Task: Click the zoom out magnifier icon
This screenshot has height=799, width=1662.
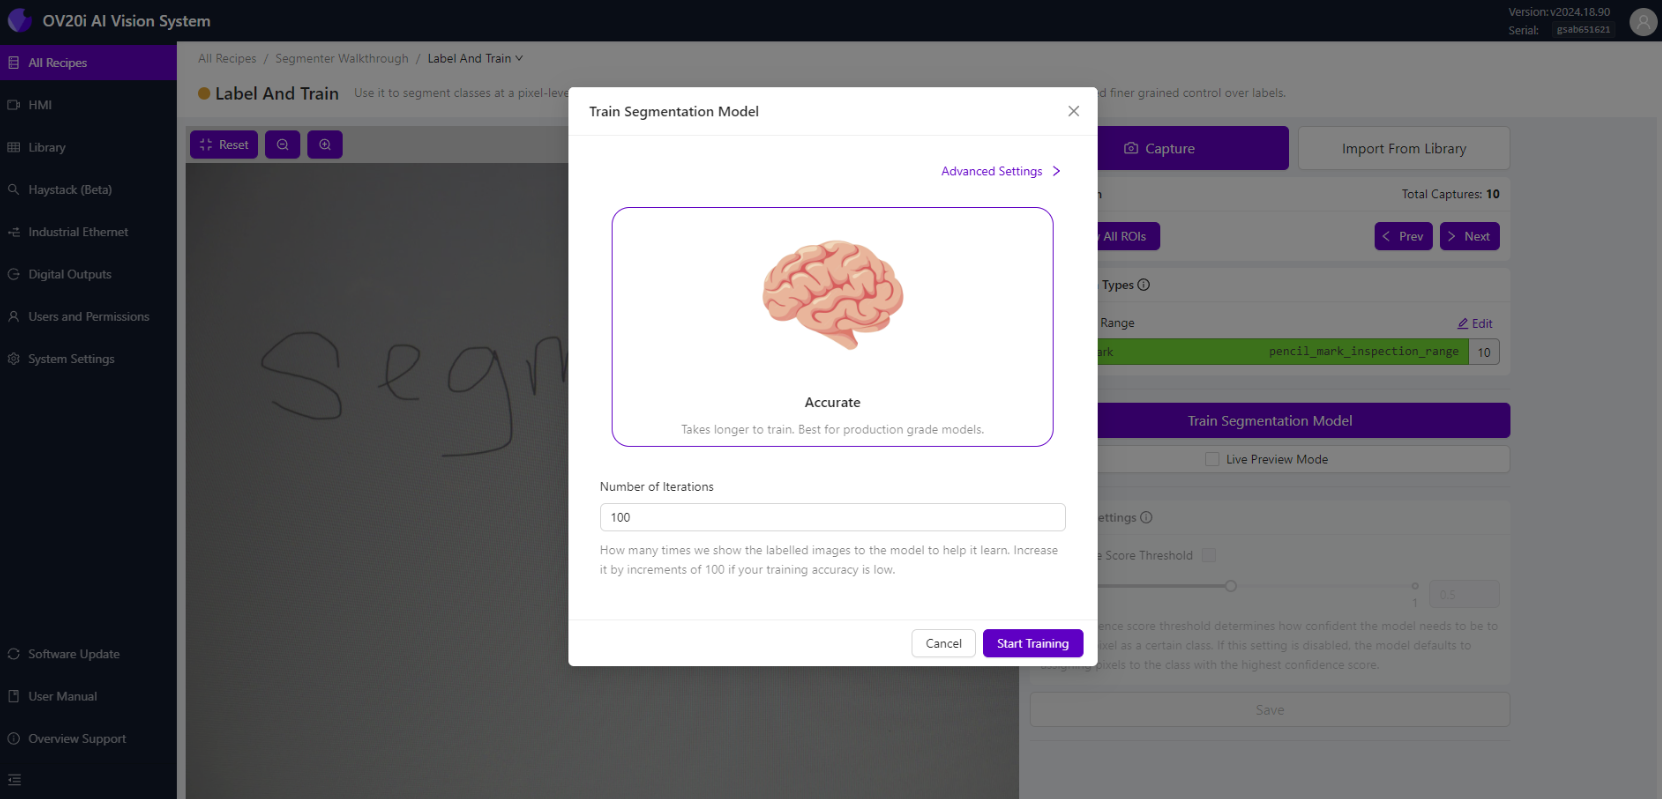Action: coord(283,145)
